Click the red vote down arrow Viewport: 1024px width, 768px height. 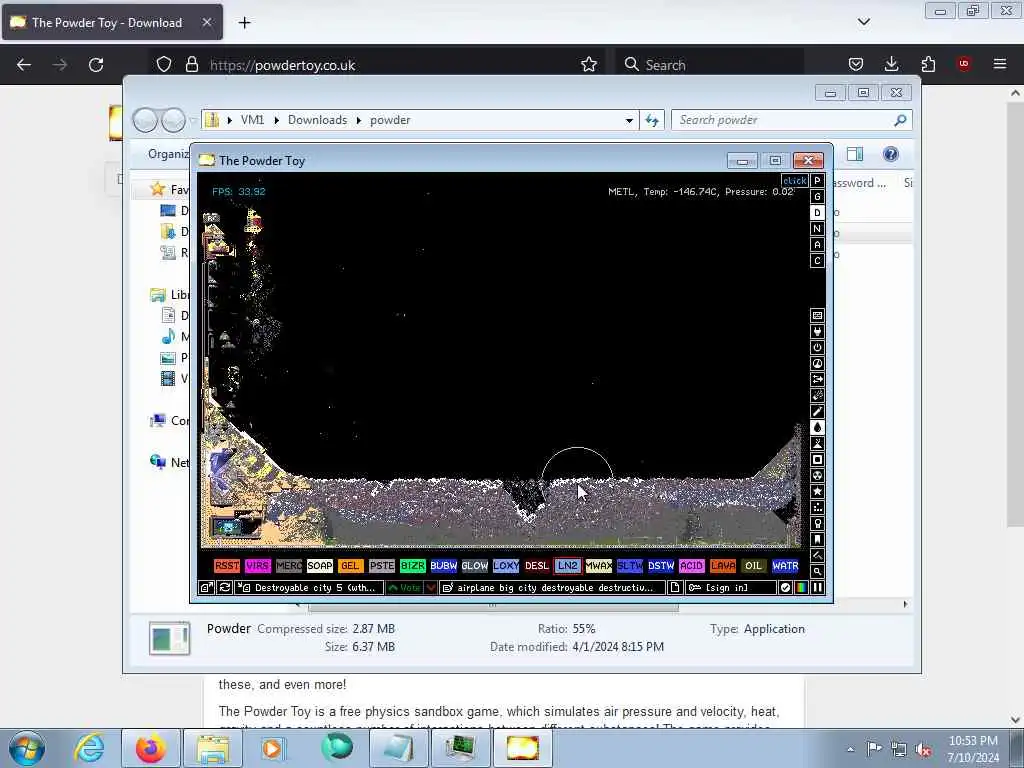(x=431, y=588)
